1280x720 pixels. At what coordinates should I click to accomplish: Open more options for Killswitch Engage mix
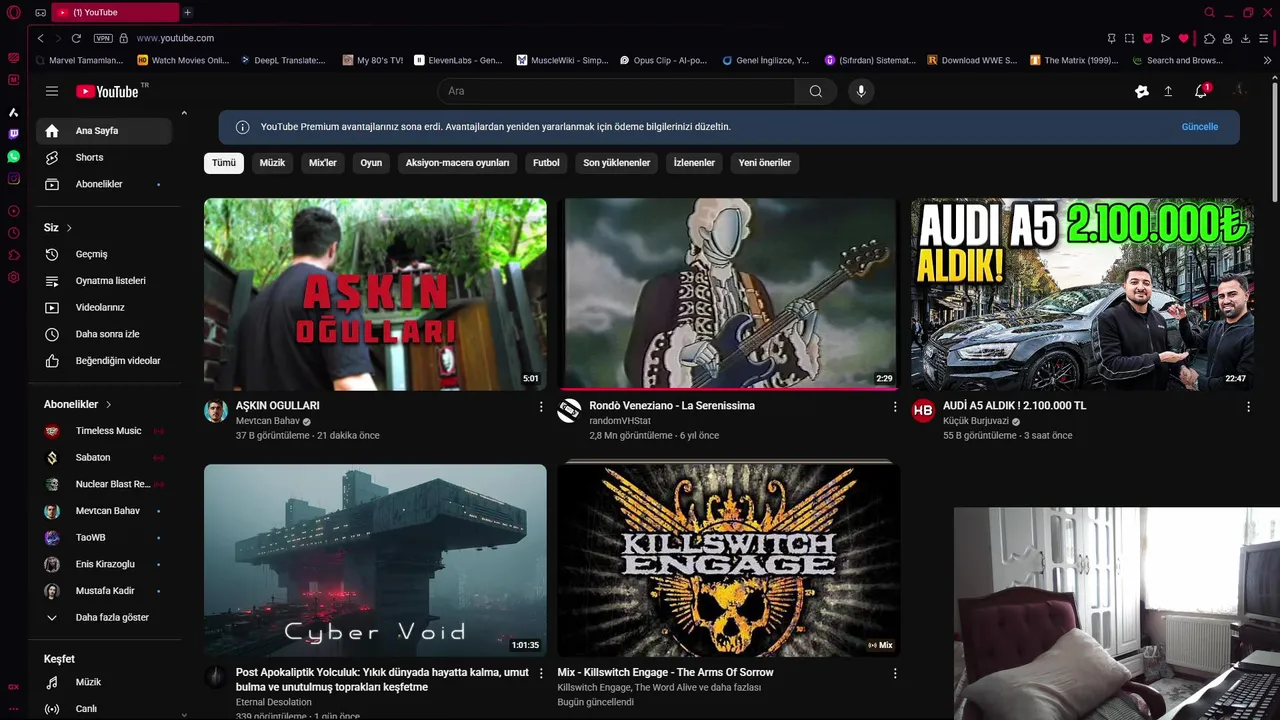pyautogui.click(x=895, y=673)
